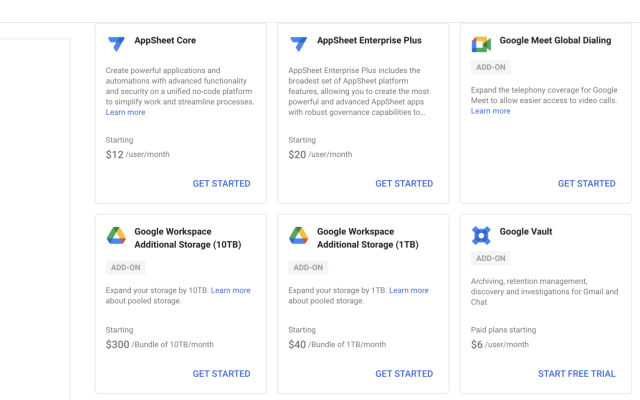Click the $20 /user/month price
Screen dimensions: 640x400
click(320, 155)
